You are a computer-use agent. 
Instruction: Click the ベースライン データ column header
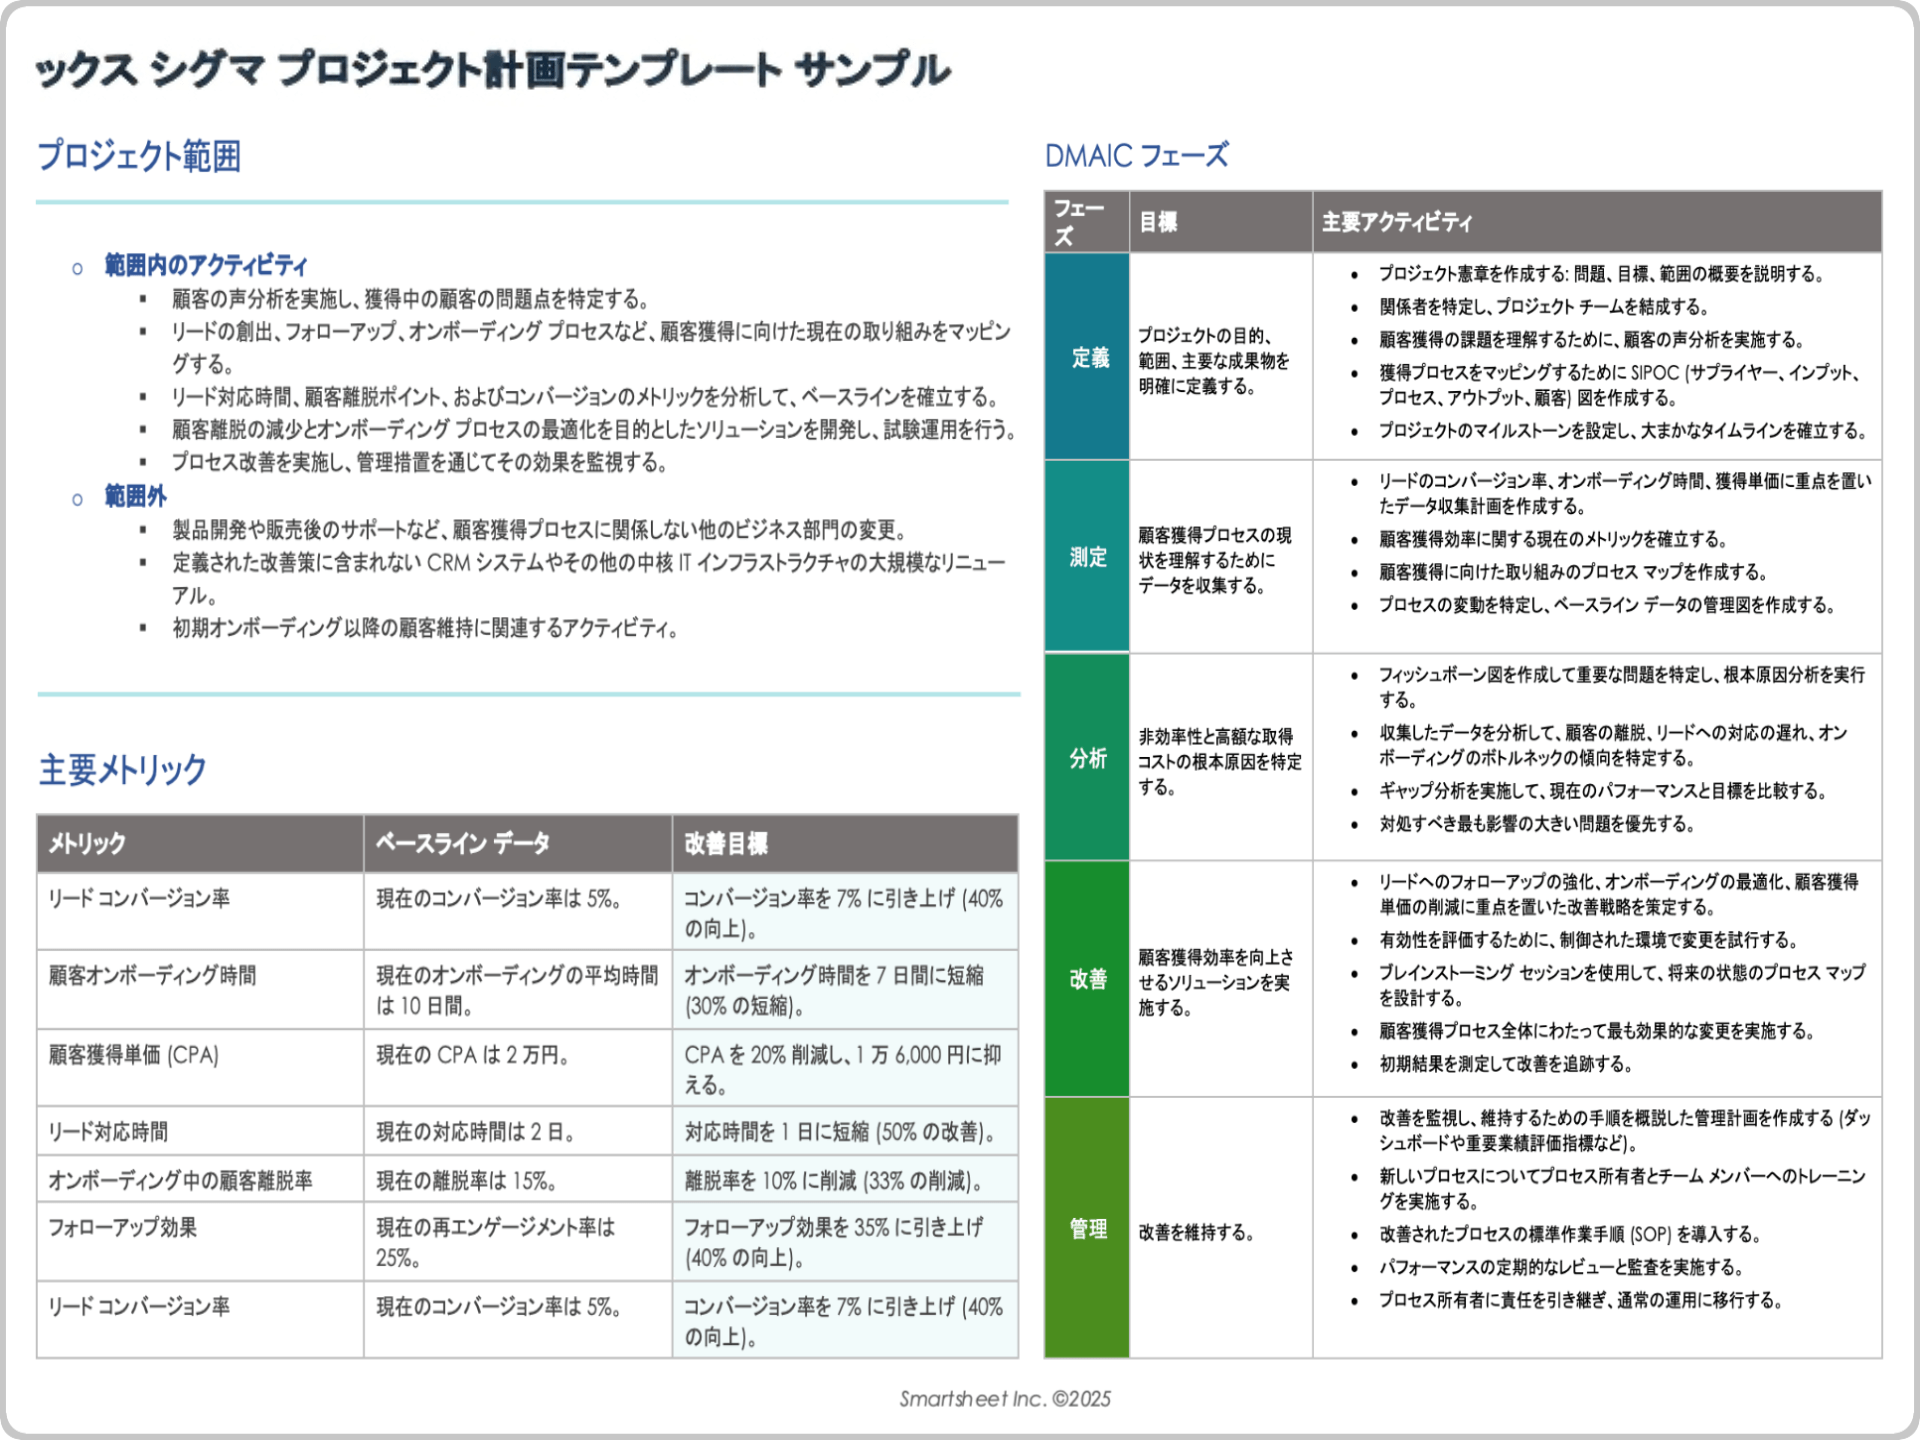(x=517, y=843)
